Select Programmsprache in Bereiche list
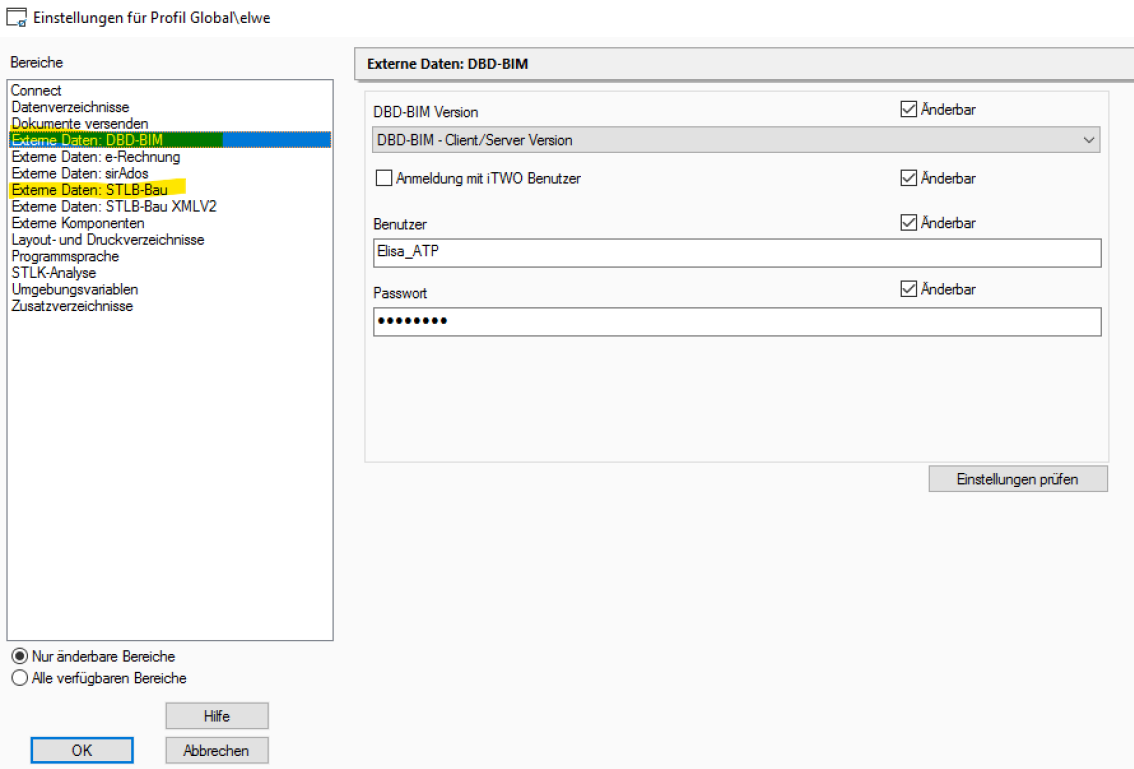Image resolution: width=1134 pixels, height=769 pixels. point(64,256)
